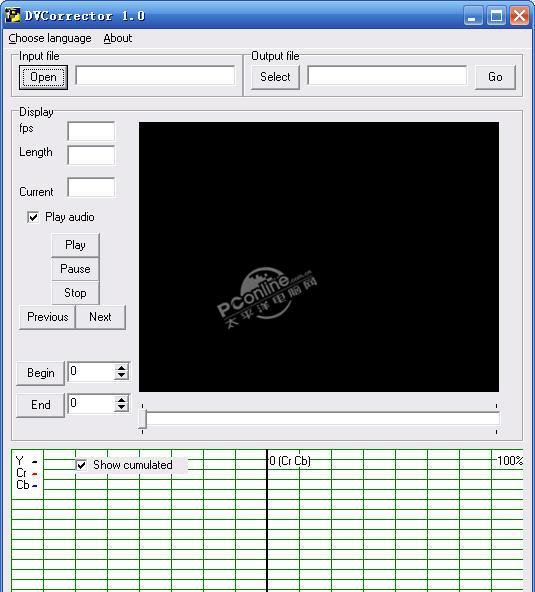This screenshot has width=535, height=592.
Task: Increase the Begin frame spinner value
Action: [x=121, y=368]
